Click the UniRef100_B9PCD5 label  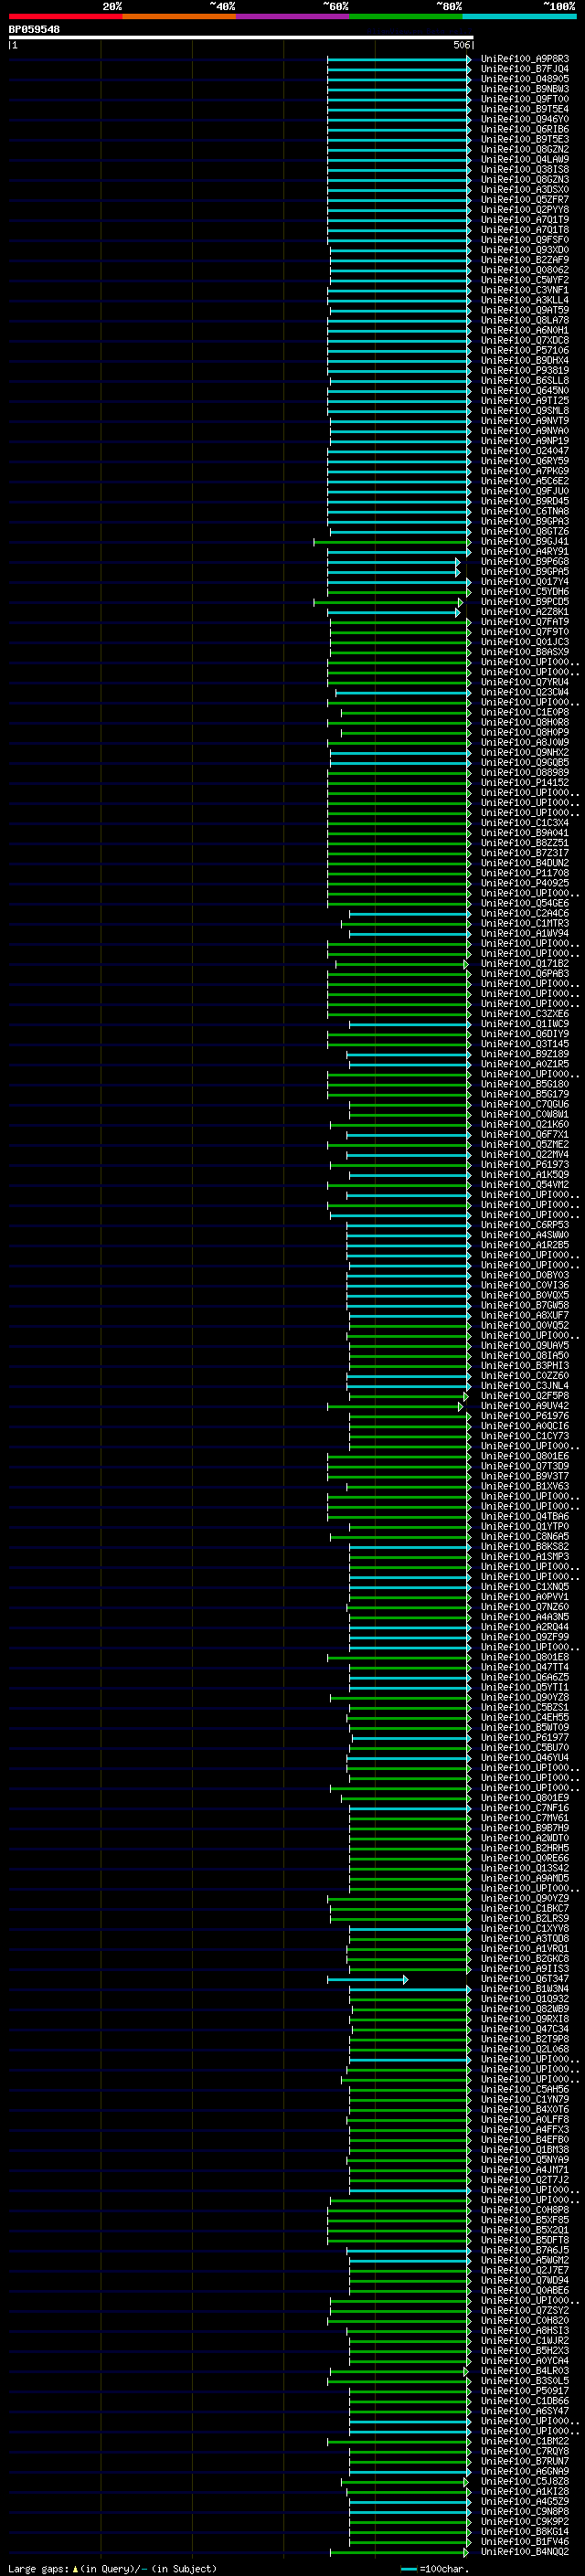coord(525,602)
